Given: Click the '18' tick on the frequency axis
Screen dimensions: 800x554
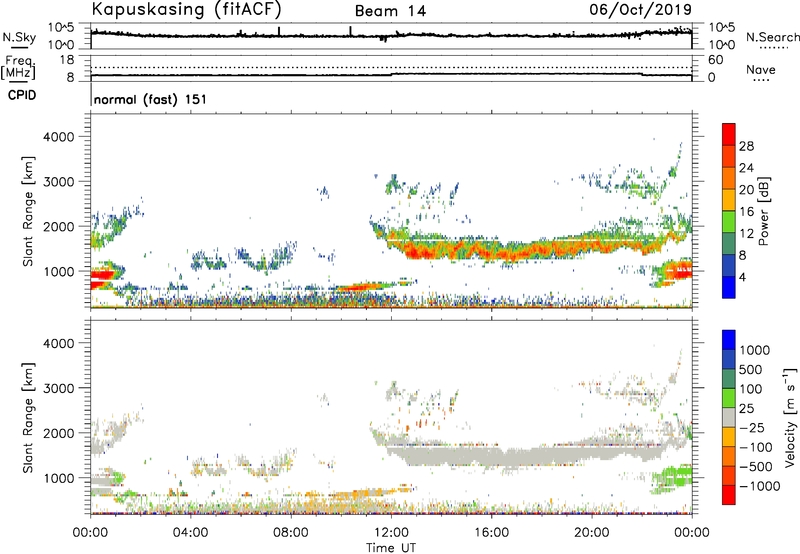Looking at the screenshot, I should [67, 60].
